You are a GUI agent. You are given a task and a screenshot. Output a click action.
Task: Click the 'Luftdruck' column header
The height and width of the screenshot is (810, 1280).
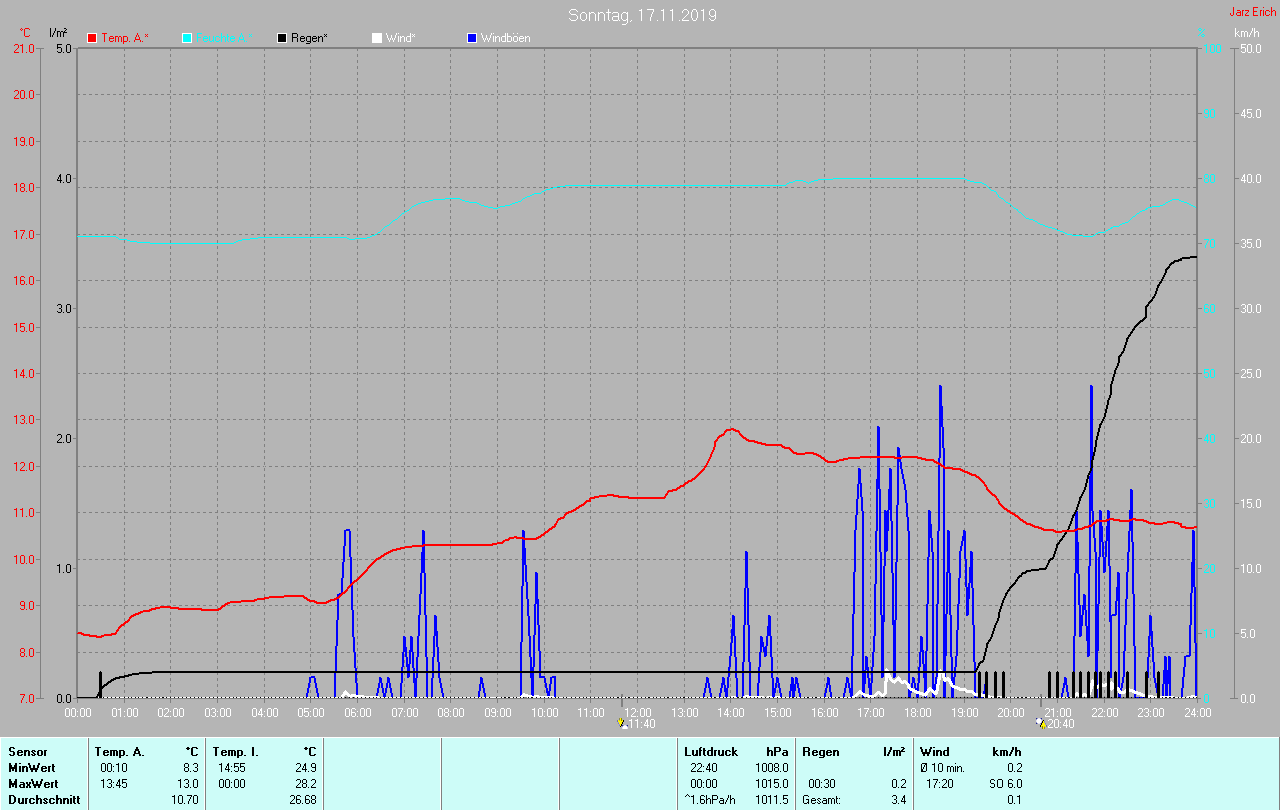711,751
